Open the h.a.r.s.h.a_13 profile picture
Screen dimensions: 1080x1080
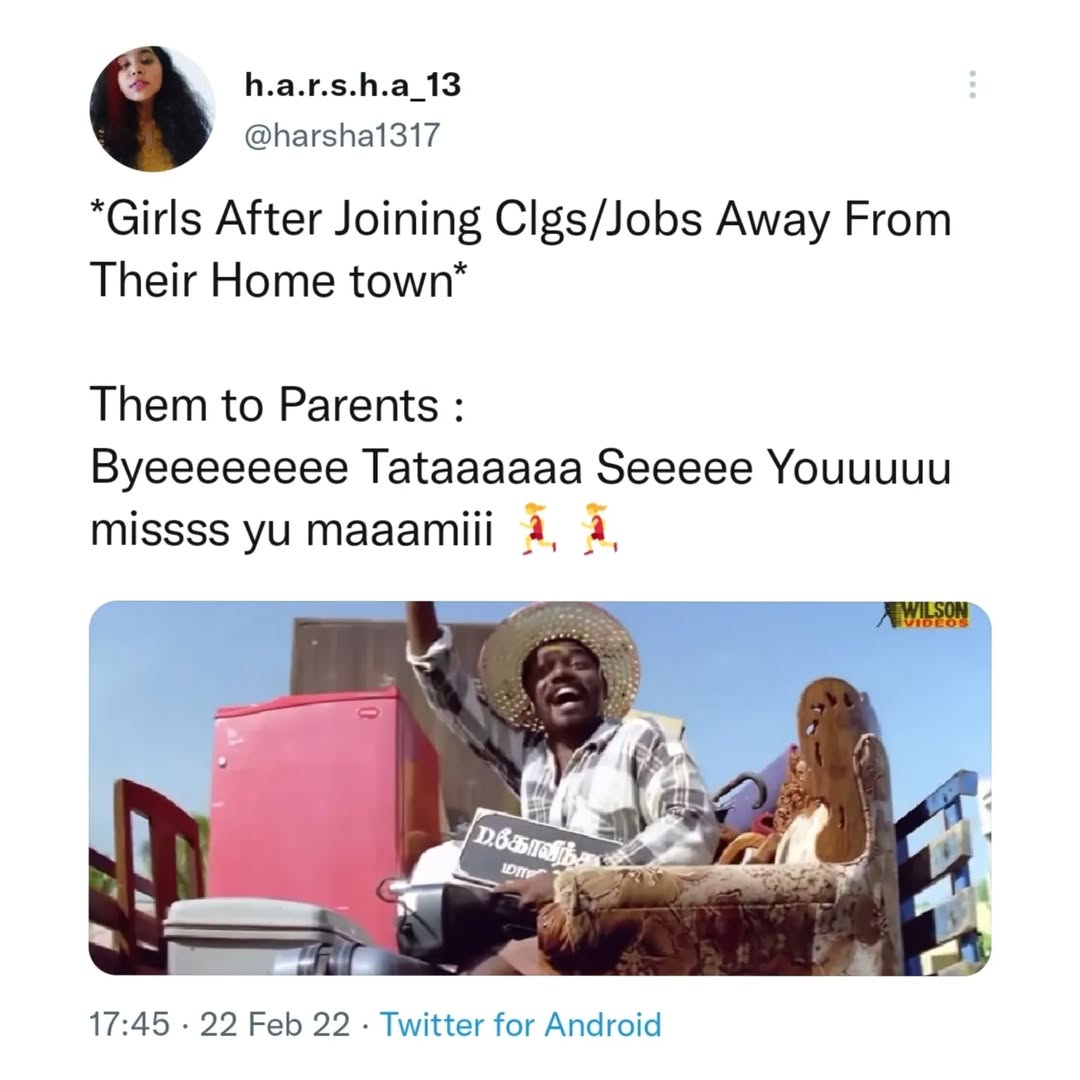tap(152, 108)
